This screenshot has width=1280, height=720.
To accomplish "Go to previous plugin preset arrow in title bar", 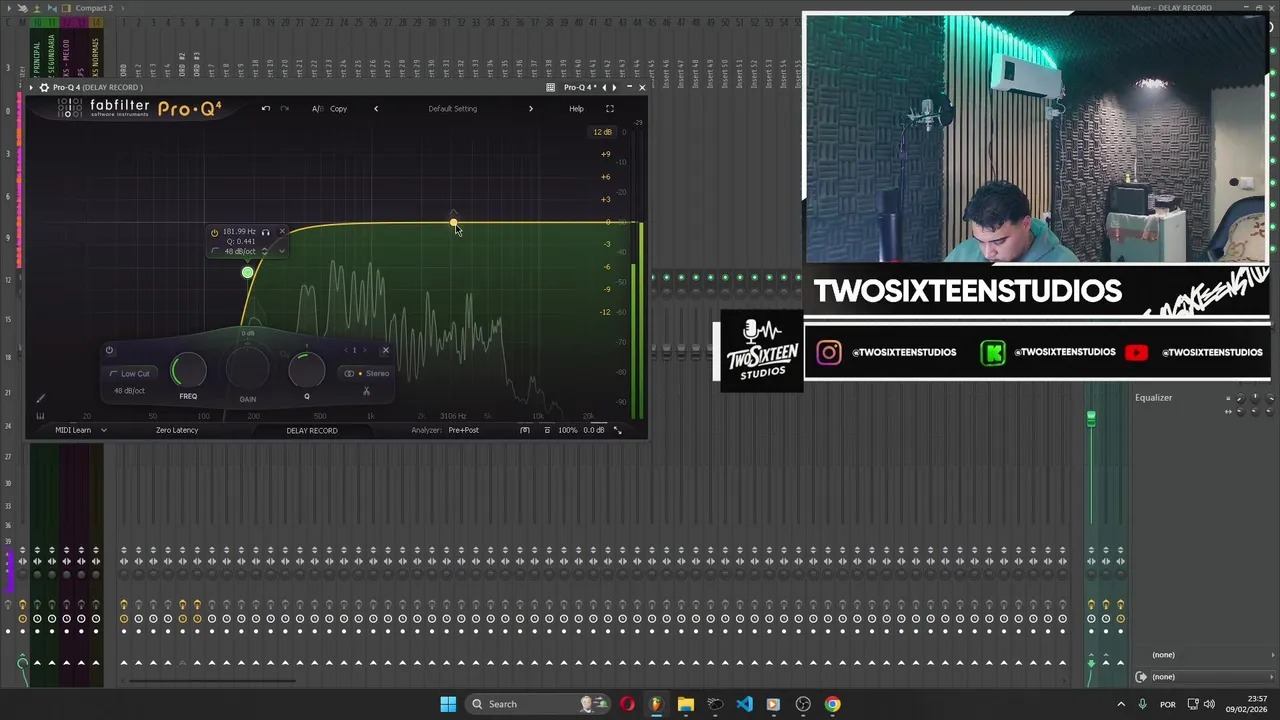I will 603,87.
